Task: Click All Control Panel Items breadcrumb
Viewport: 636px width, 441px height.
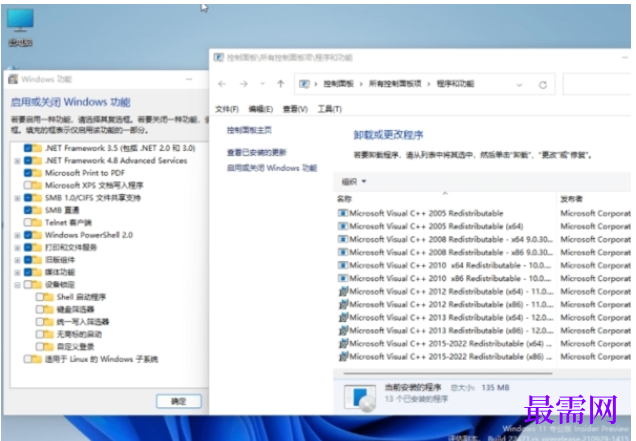Action: point(395,84)
